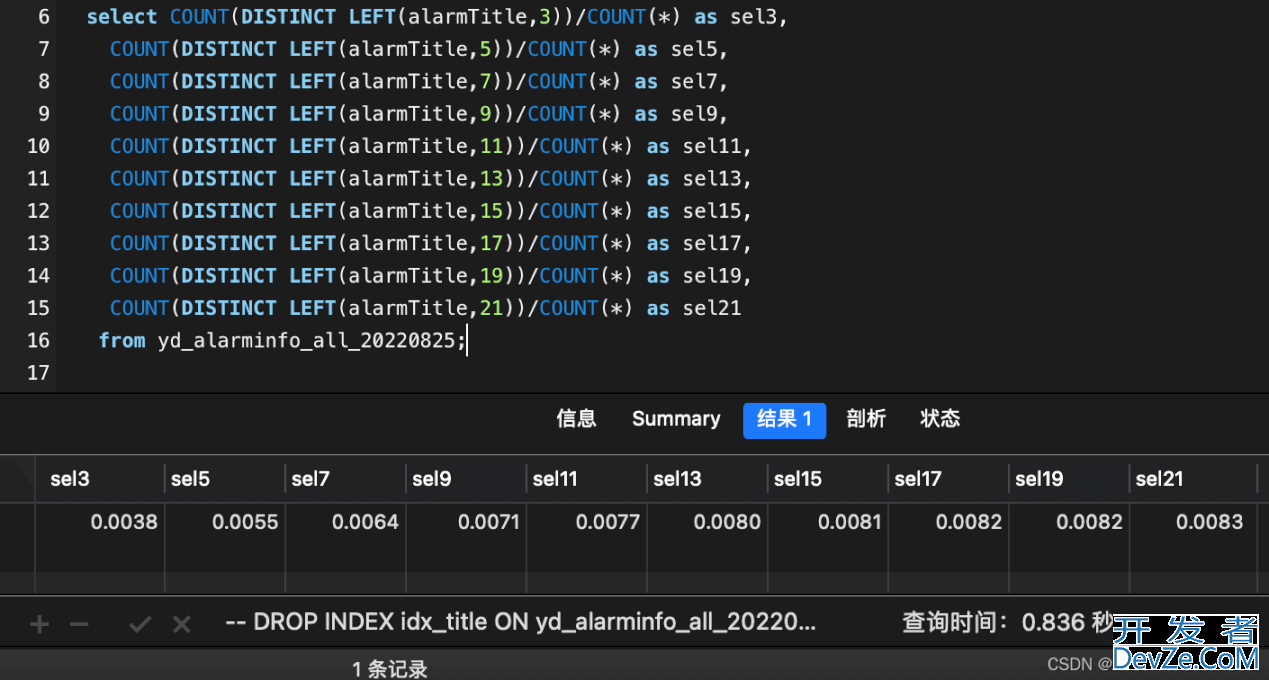
Task: Open the 剖析 tab
Action: [x=866, y=419]
